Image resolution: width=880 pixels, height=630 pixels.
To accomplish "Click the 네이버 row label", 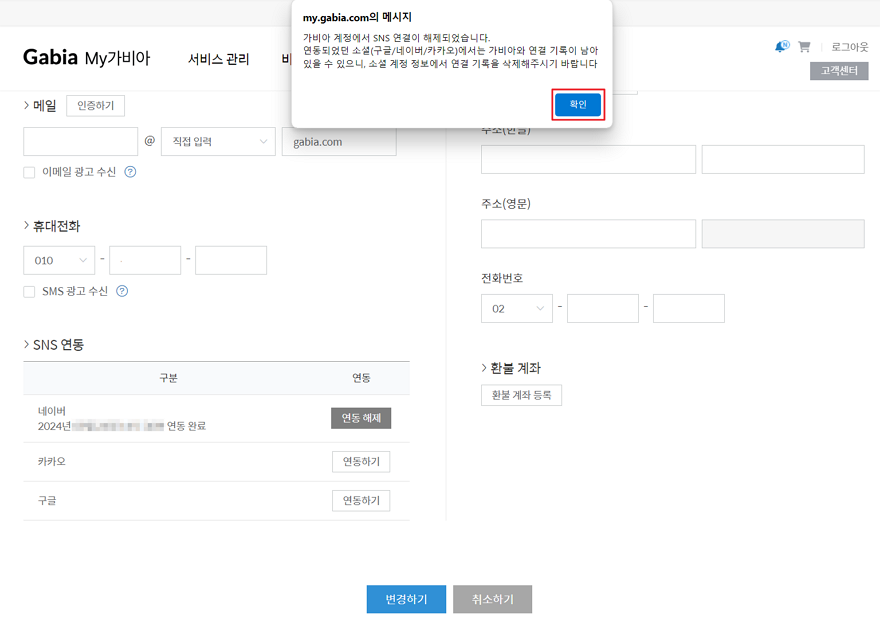I will pos(52,411).
